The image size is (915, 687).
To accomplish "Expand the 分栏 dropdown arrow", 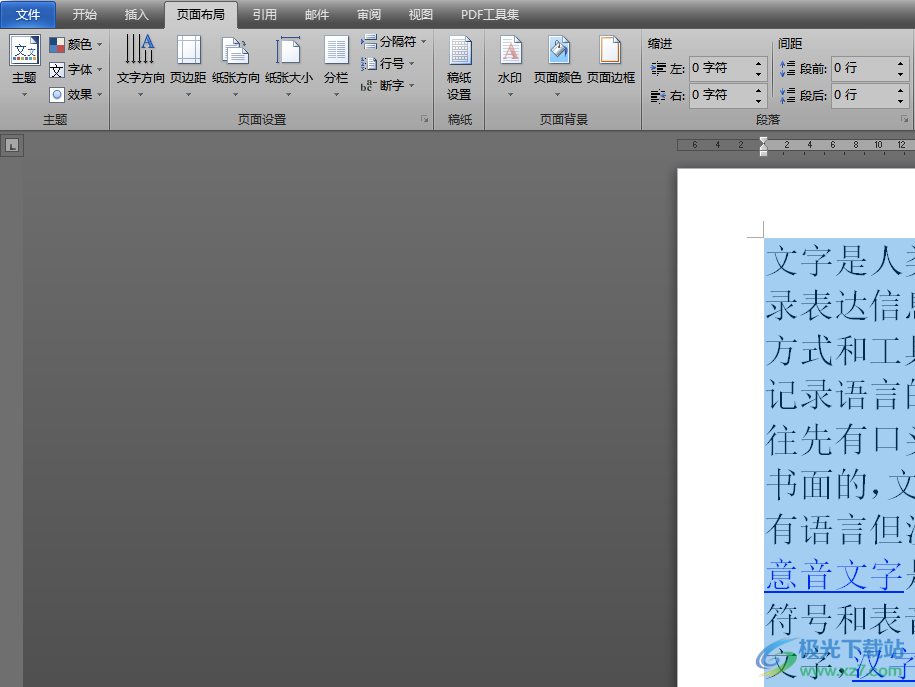I will pos(336,95).
